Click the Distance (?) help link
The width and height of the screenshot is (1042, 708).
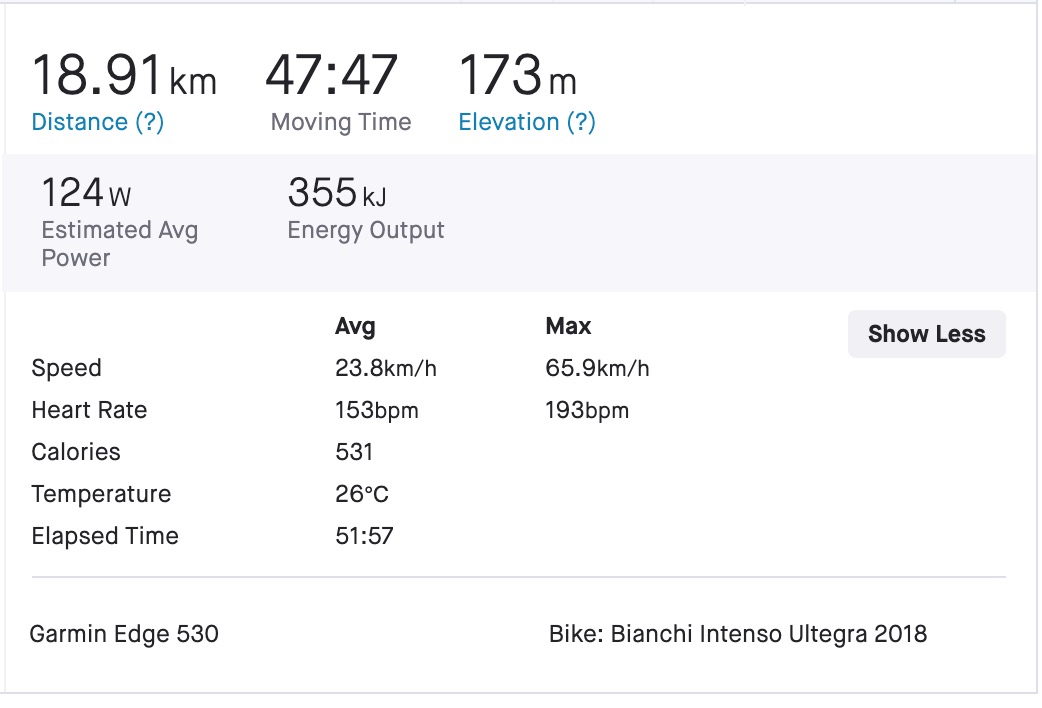pos(98,122)
